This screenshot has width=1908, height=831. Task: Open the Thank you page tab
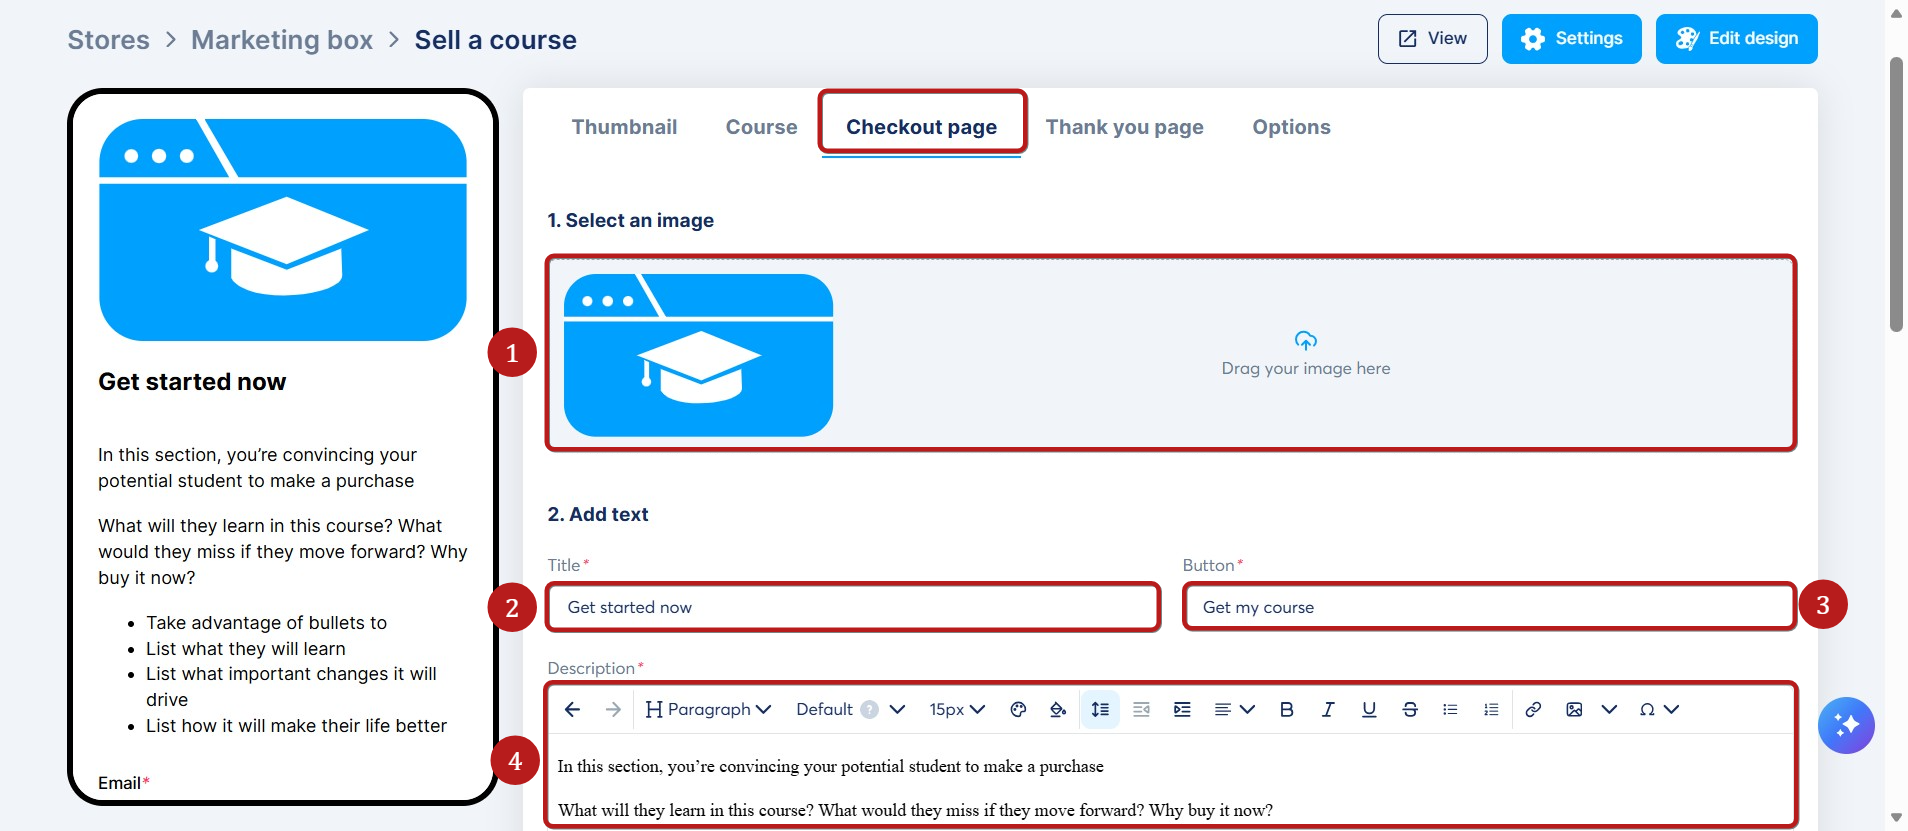(1124, 127)
